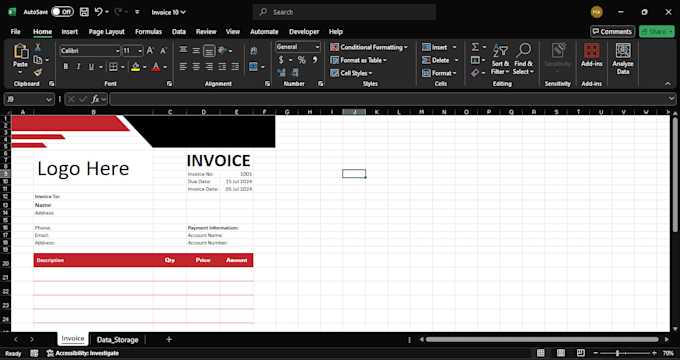Click the Search box in title bar
Screen dimensions: 680x360
(344, 12)
